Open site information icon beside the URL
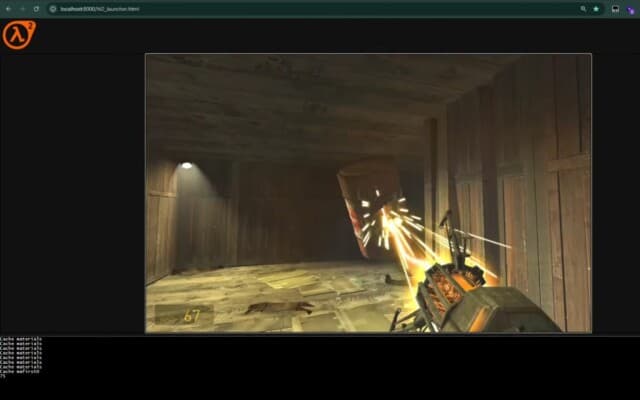Image resolution: width=640 pixels, height=400 pixels. [x=53, y=9]
